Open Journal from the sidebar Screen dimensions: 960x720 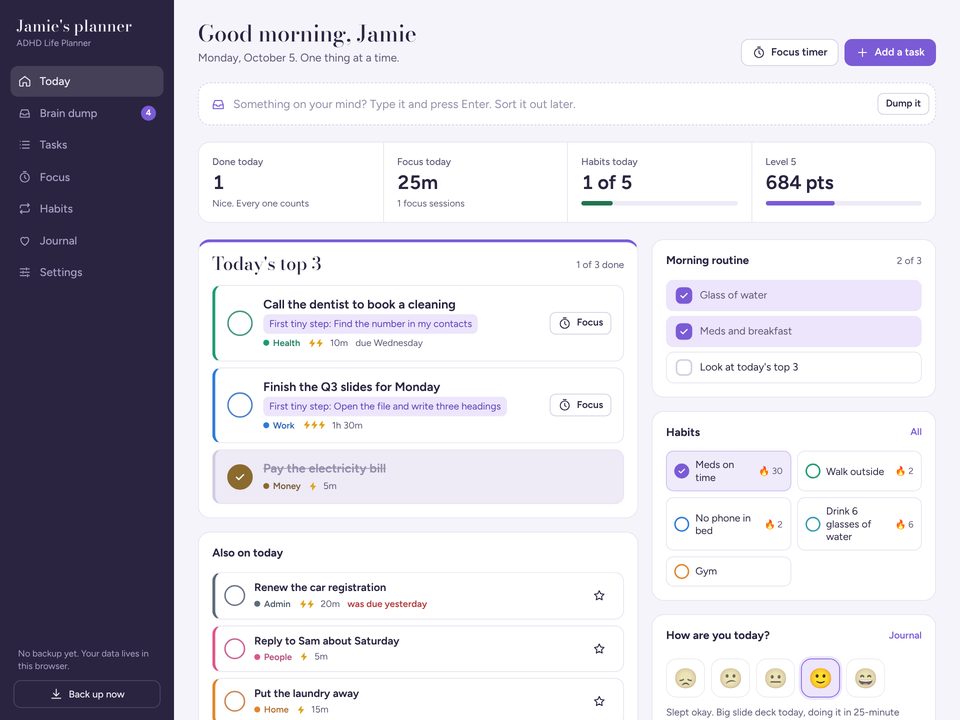pos(87,241)
